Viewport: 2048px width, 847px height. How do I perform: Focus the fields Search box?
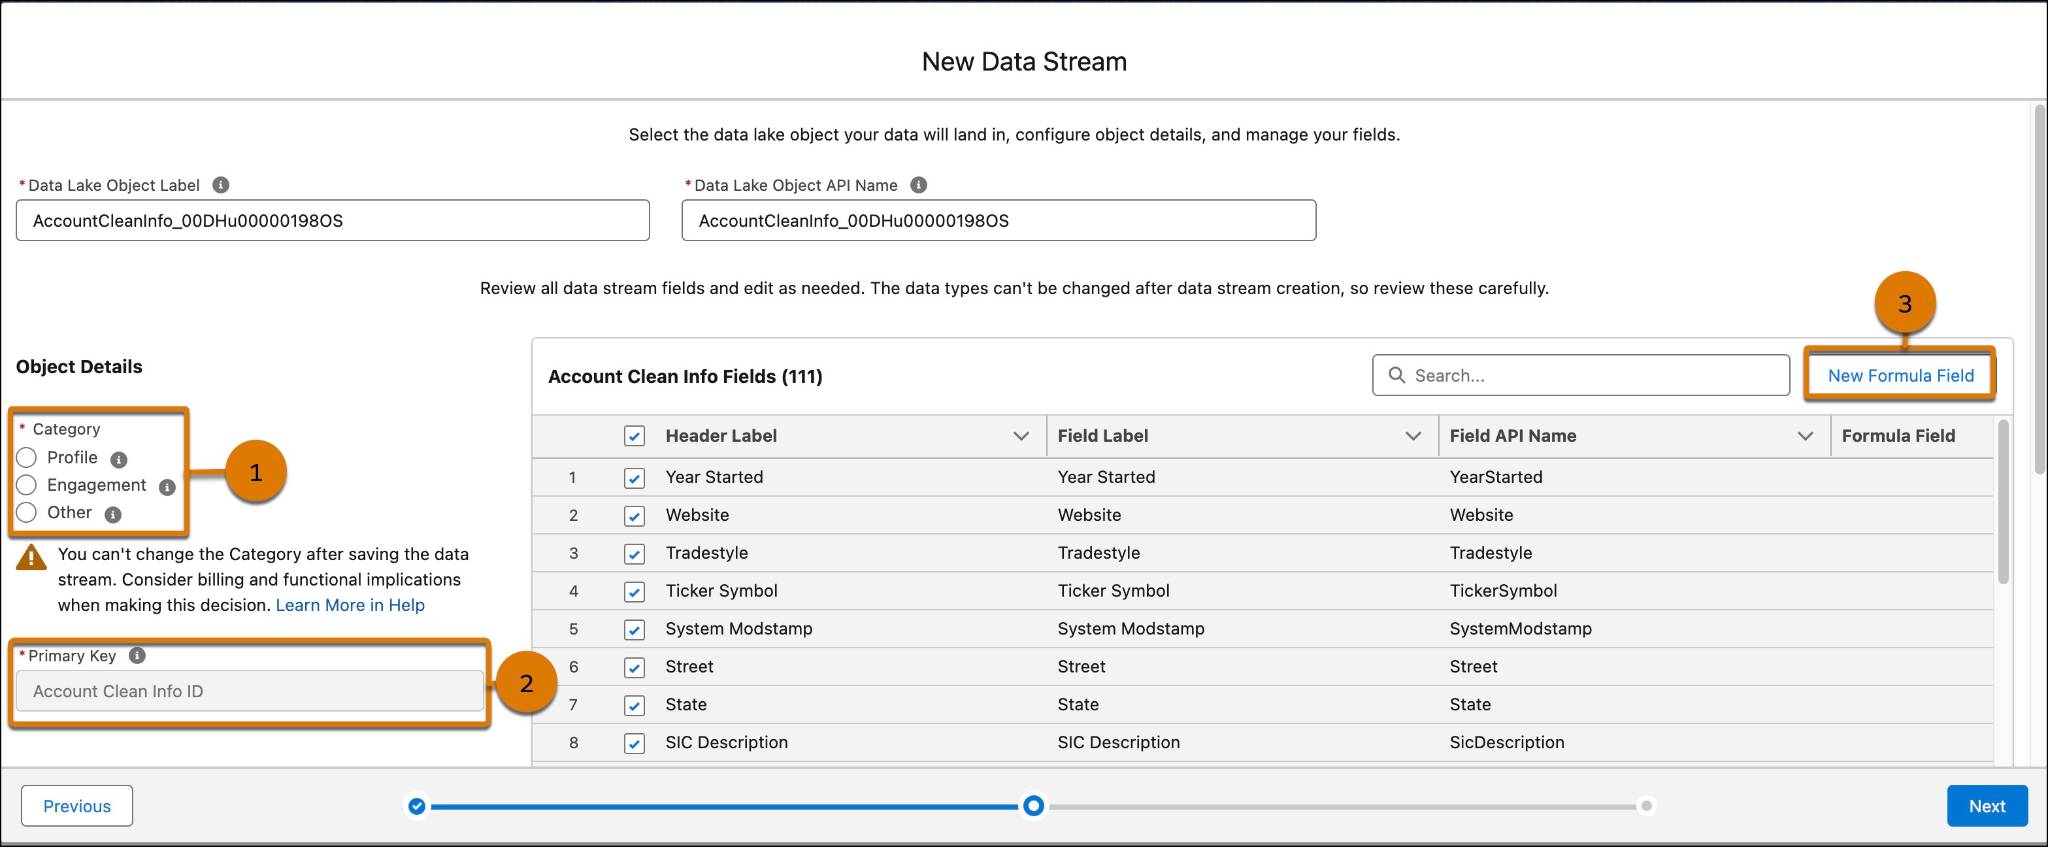[1581, 375]
